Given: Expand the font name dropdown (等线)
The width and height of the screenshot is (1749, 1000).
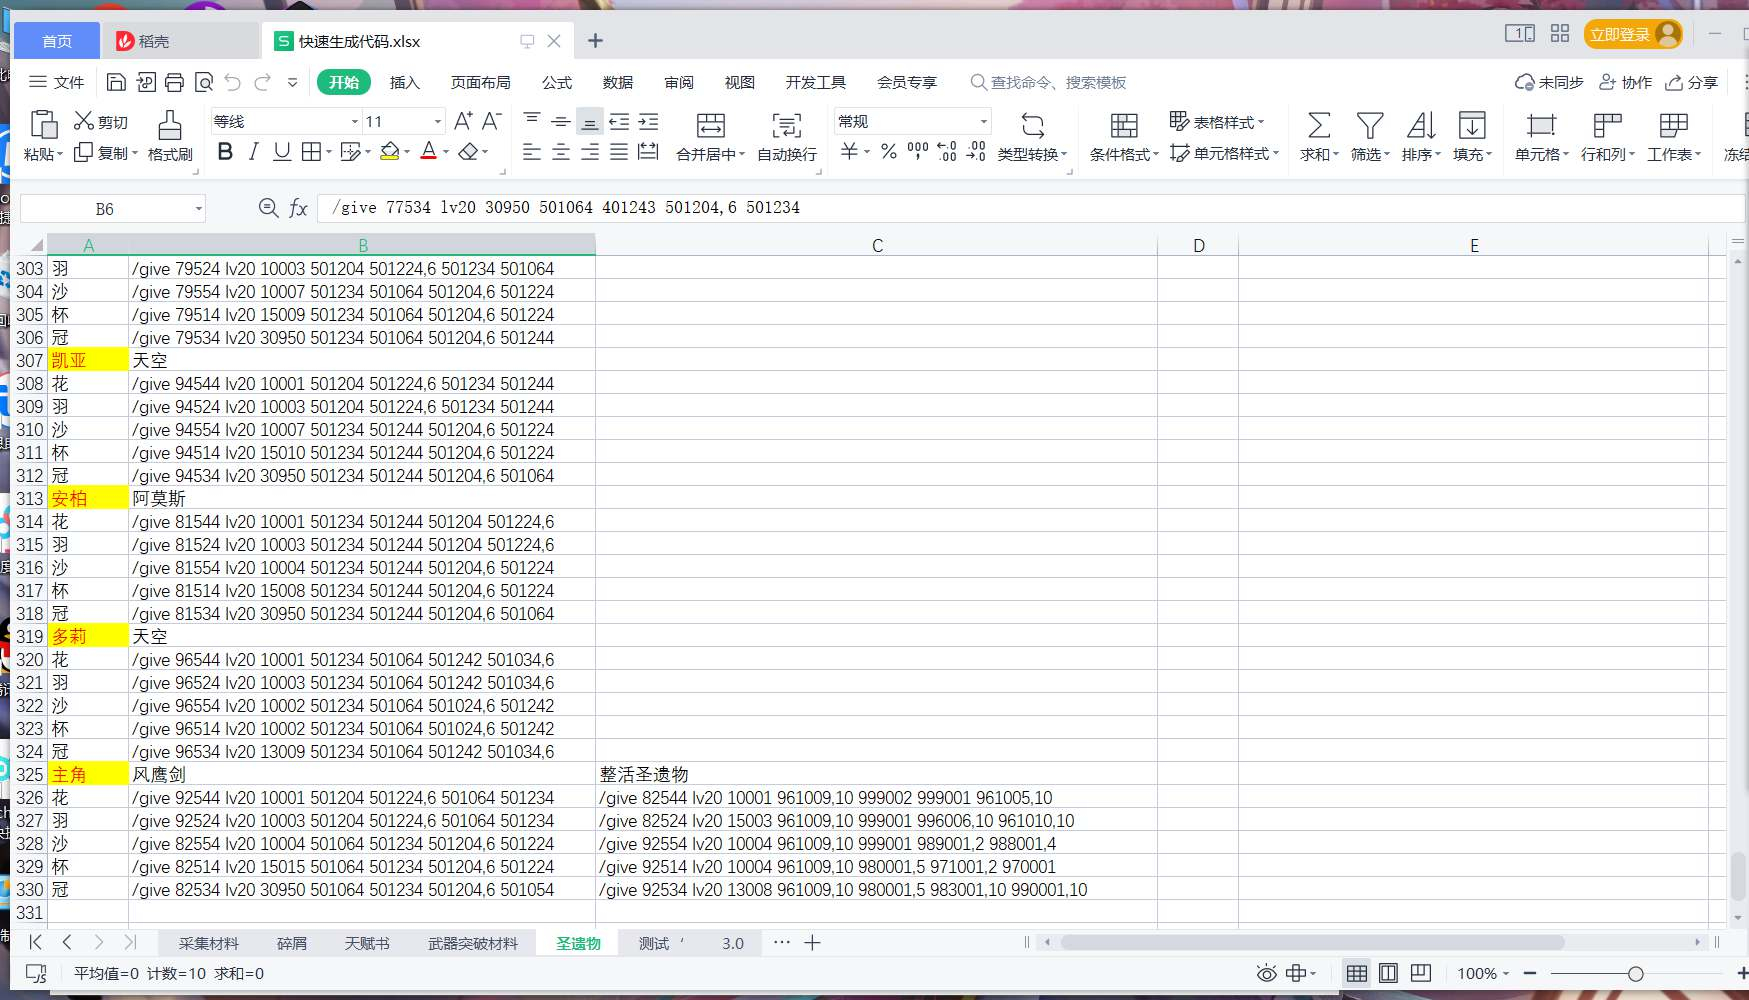Looking at the screenshot, I should point(354,122).
